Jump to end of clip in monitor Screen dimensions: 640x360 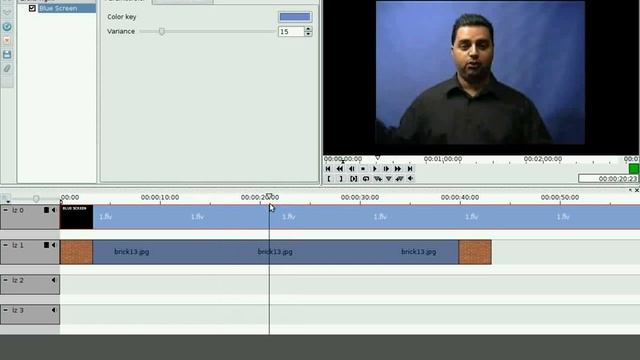point(410,169)
